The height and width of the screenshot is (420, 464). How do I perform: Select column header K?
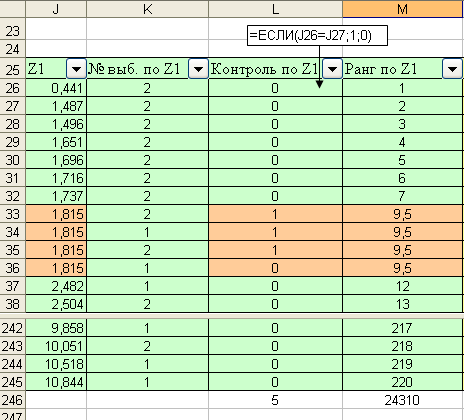click(x=147, y=9)
